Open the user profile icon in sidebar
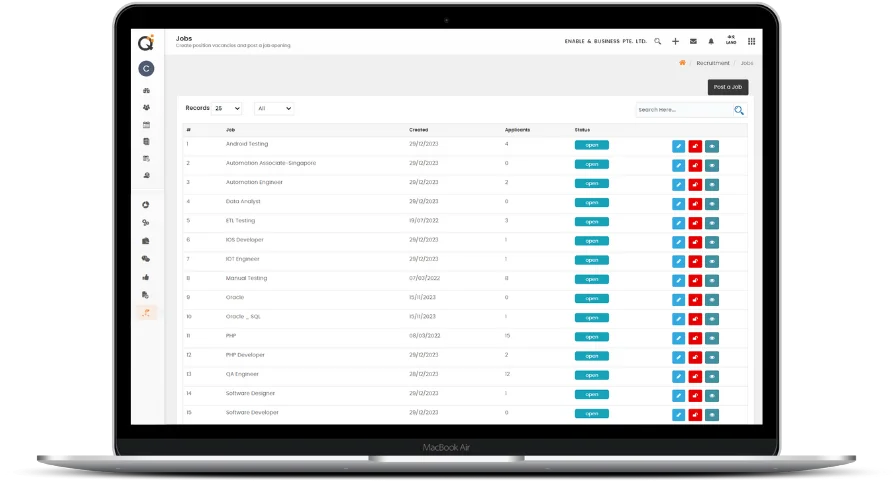This screenshot has width=894, height=481. (147, 176)
